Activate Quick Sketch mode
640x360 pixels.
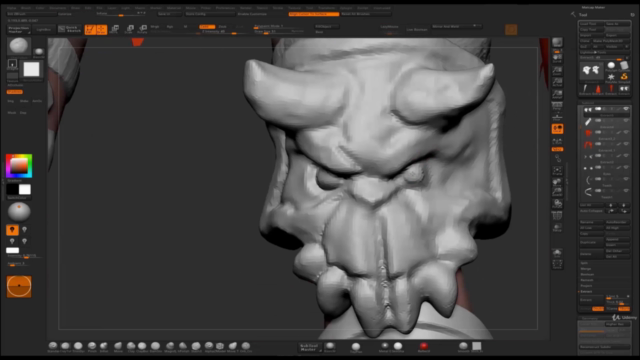pyautogui.click(x=69, y=29)
